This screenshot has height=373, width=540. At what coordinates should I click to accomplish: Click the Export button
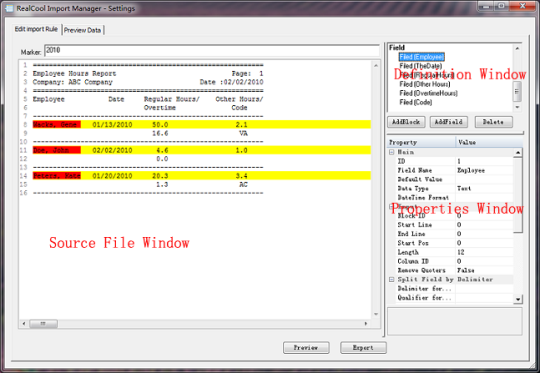(x=363, y=348)
